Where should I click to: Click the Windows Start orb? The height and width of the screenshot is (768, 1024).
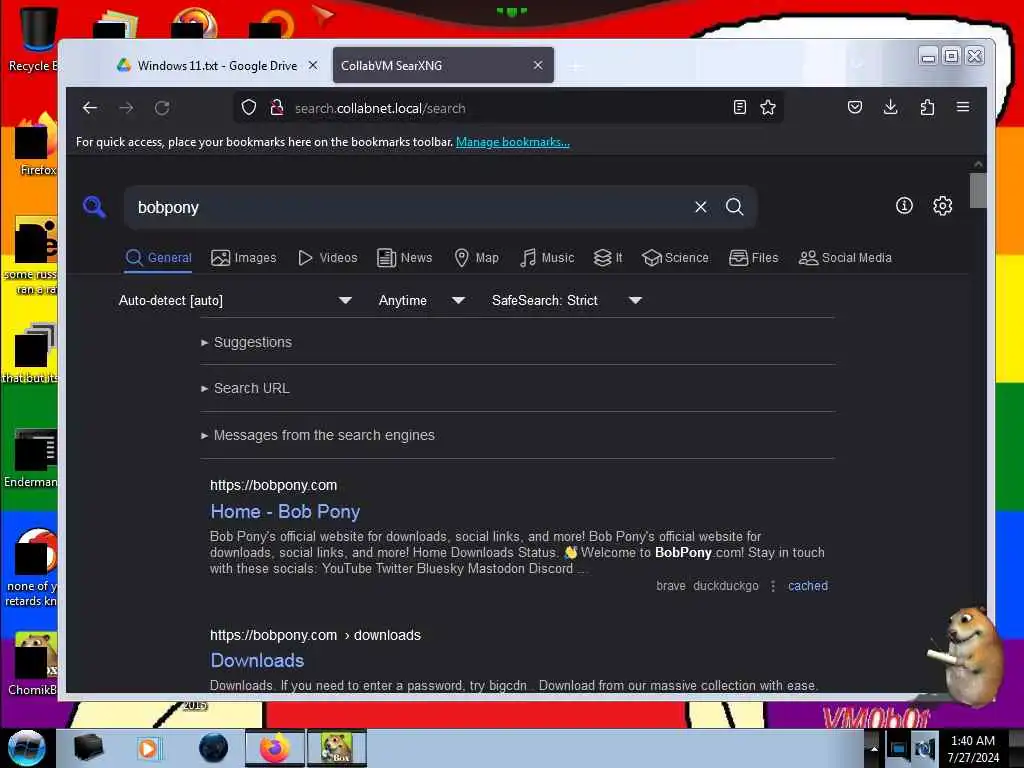pos(26,748)
